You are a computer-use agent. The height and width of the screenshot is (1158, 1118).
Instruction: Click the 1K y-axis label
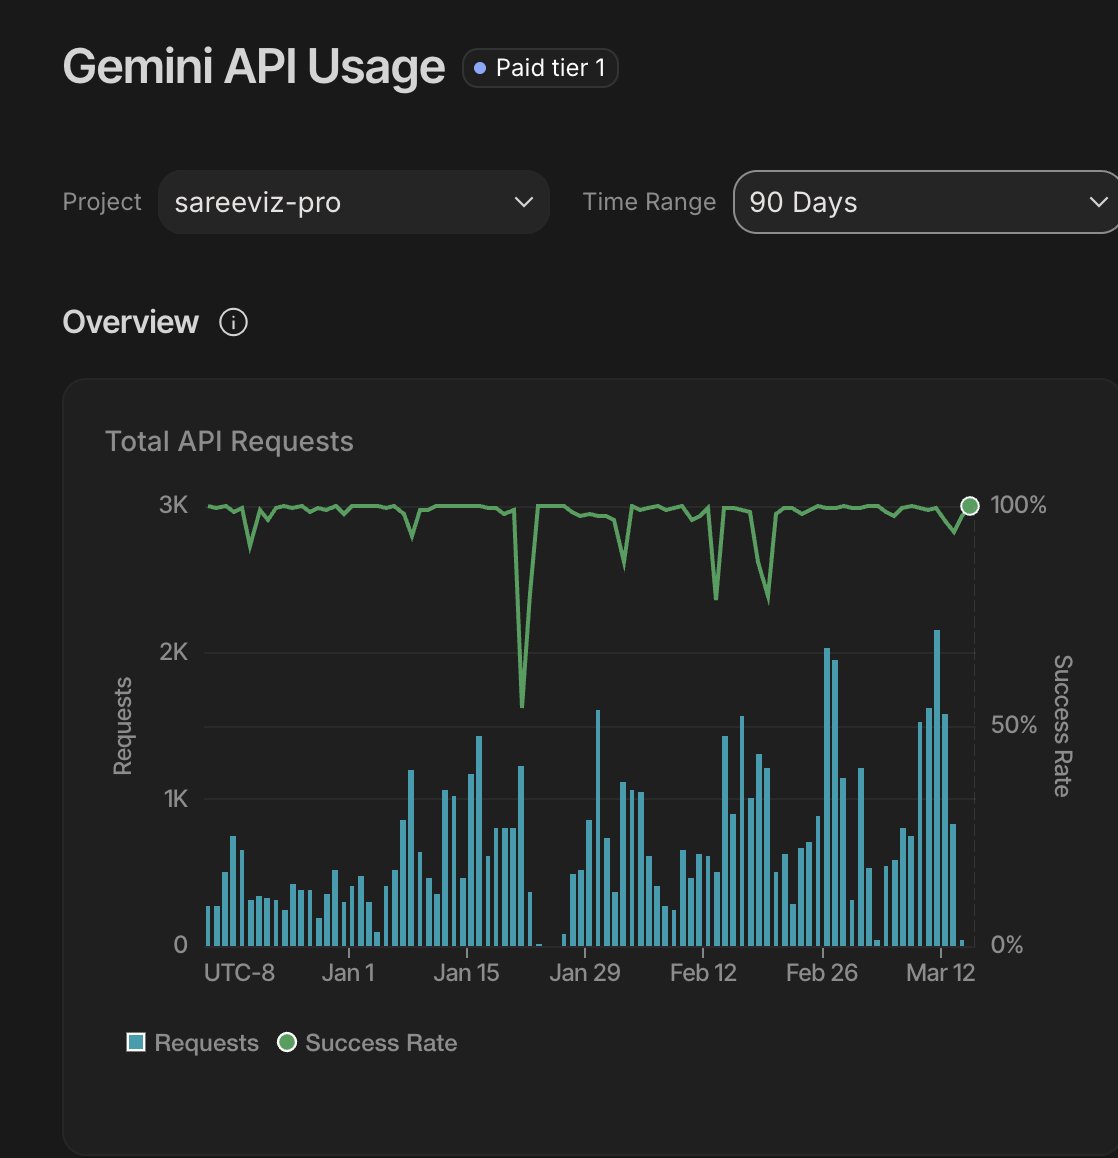point(176,799)
